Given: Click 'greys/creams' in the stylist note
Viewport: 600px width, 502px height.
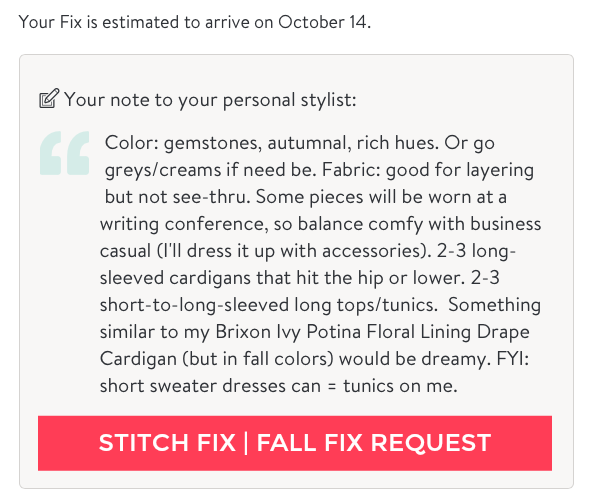Looking at the screenshot, I should coord(163,170).
